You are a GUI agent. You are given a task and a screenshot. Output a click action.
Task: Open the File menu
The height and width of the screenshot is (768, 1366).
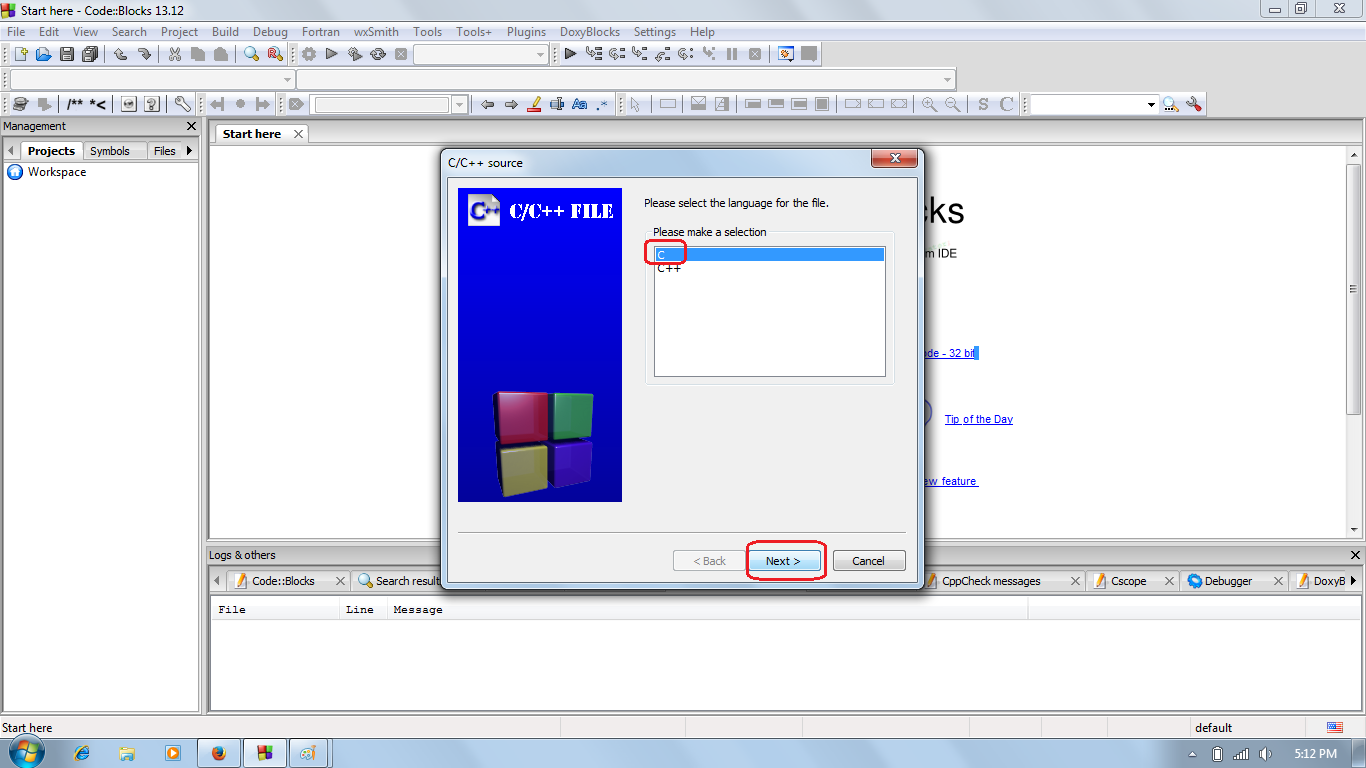click(16, 31)
